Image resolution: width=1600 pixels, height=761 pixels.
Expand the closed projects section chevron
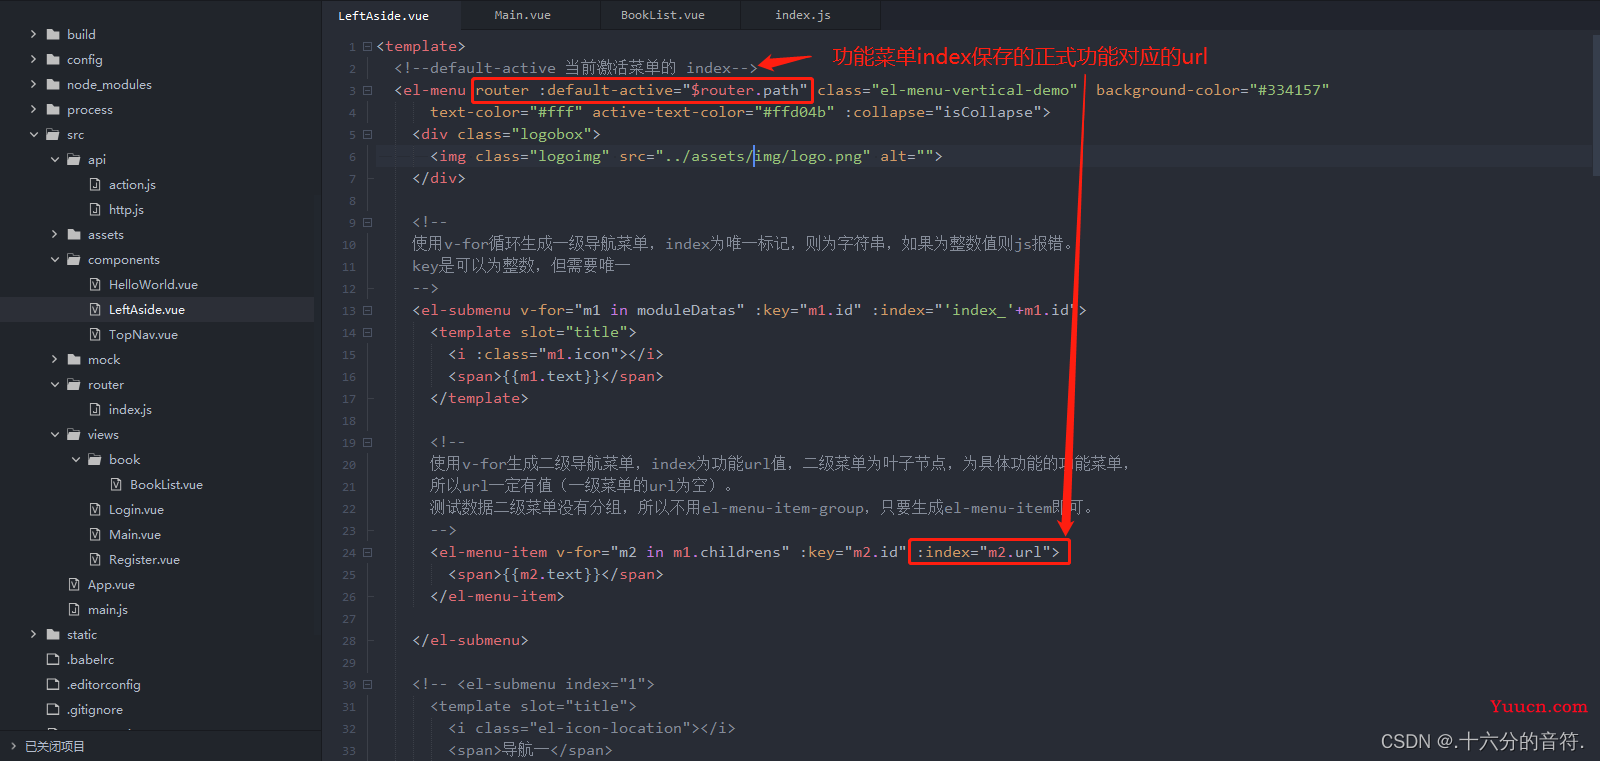coord(13,746)
